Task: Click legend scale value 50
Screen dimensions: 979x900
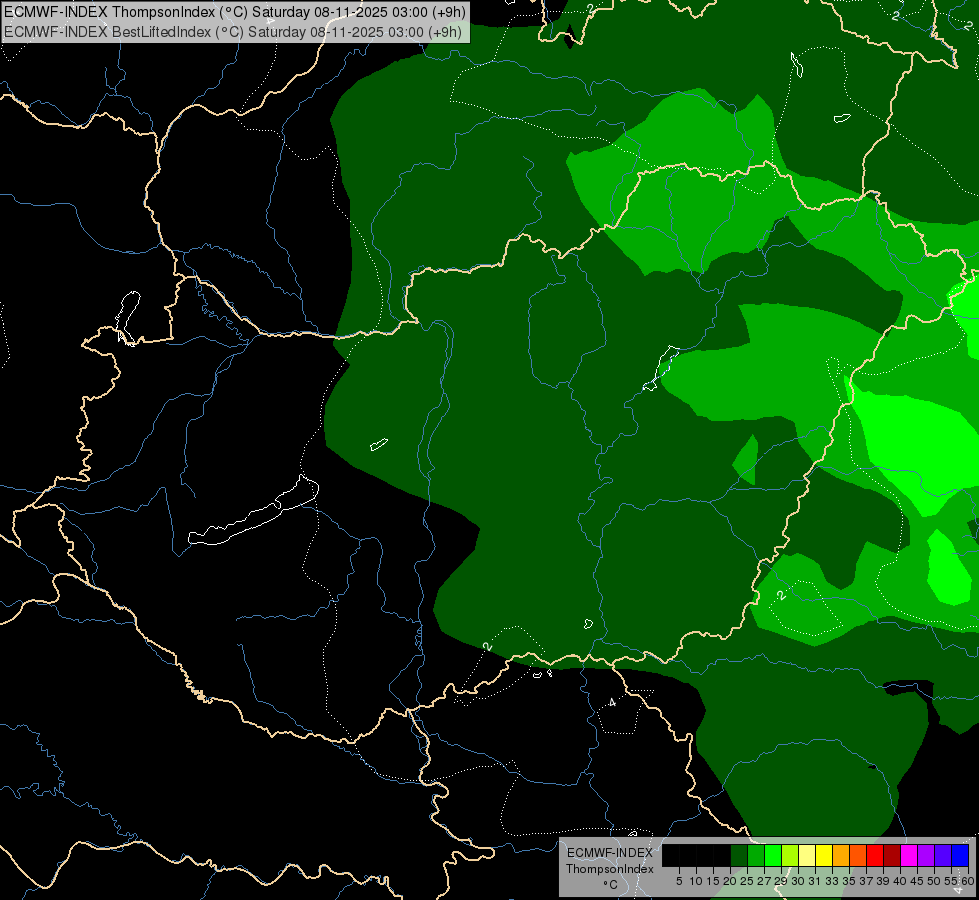Action: (x=934, y=881)
